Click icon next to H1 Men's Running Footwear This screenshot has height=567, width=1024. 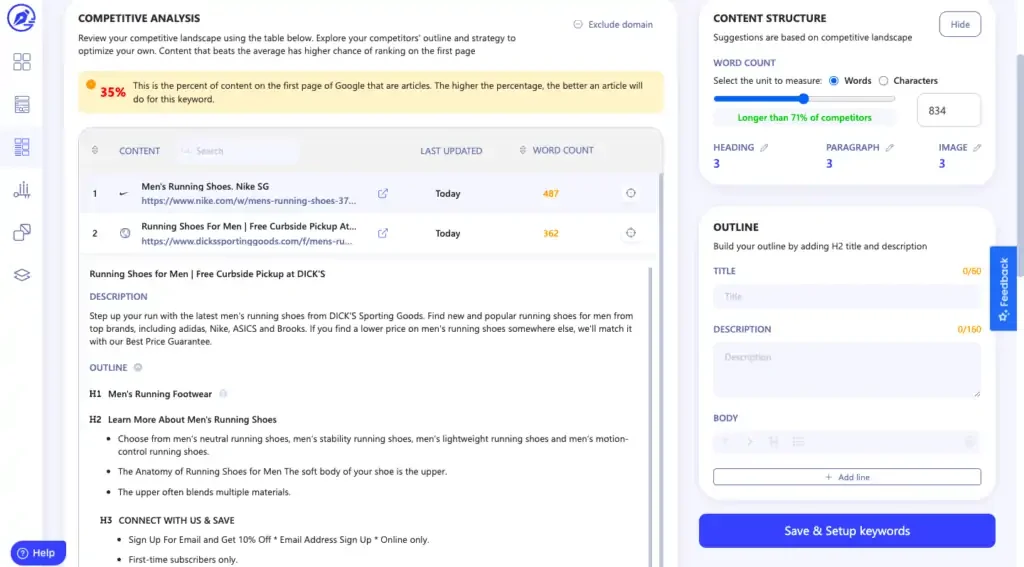223,393
